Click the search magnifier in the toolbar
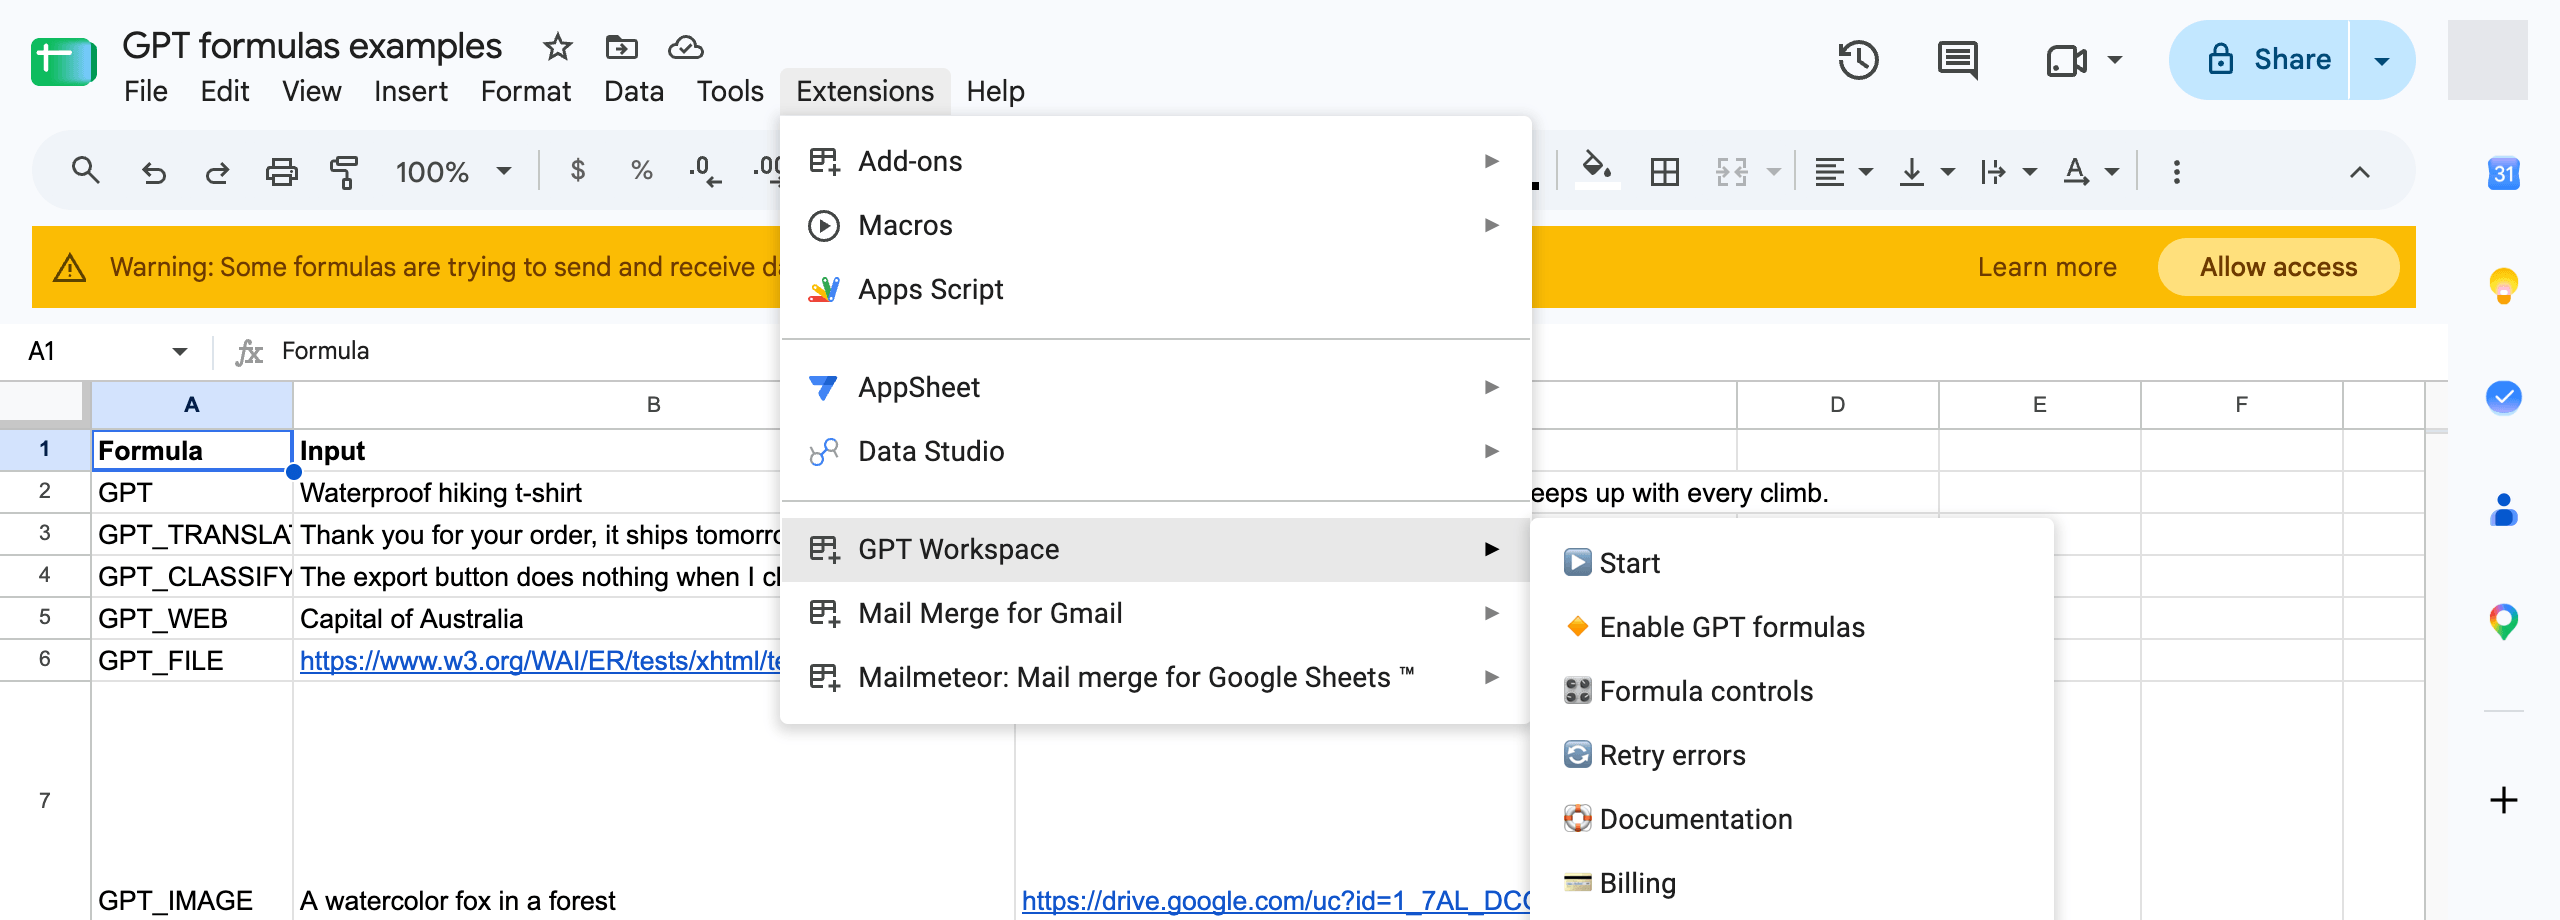 86,171
